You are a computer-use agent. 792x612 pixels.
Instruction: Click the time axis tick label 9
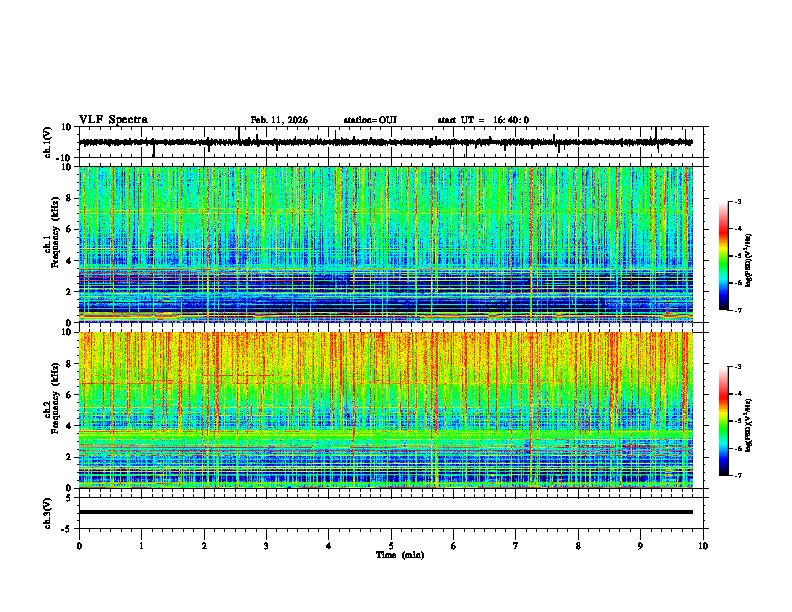click(640, 546)
